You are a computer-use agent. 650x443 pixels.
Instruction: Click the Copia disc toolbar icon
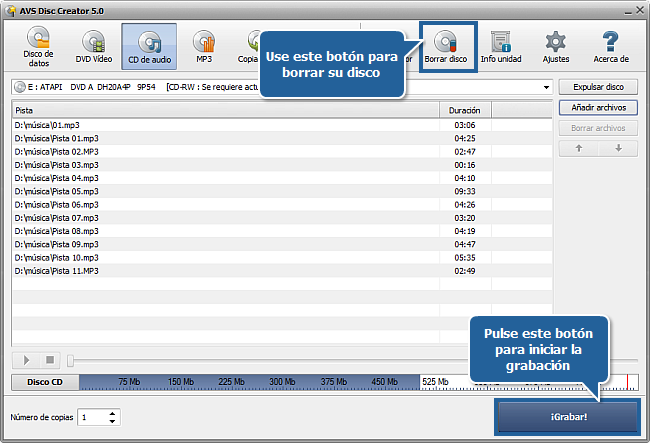(x=248, y=46)
